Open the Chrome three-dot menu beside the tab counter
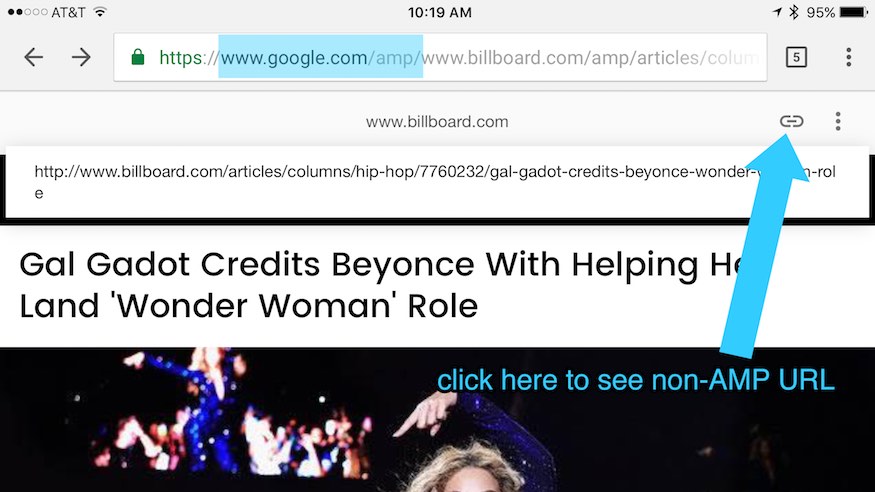The image size is (875, 492). (848, 57)
